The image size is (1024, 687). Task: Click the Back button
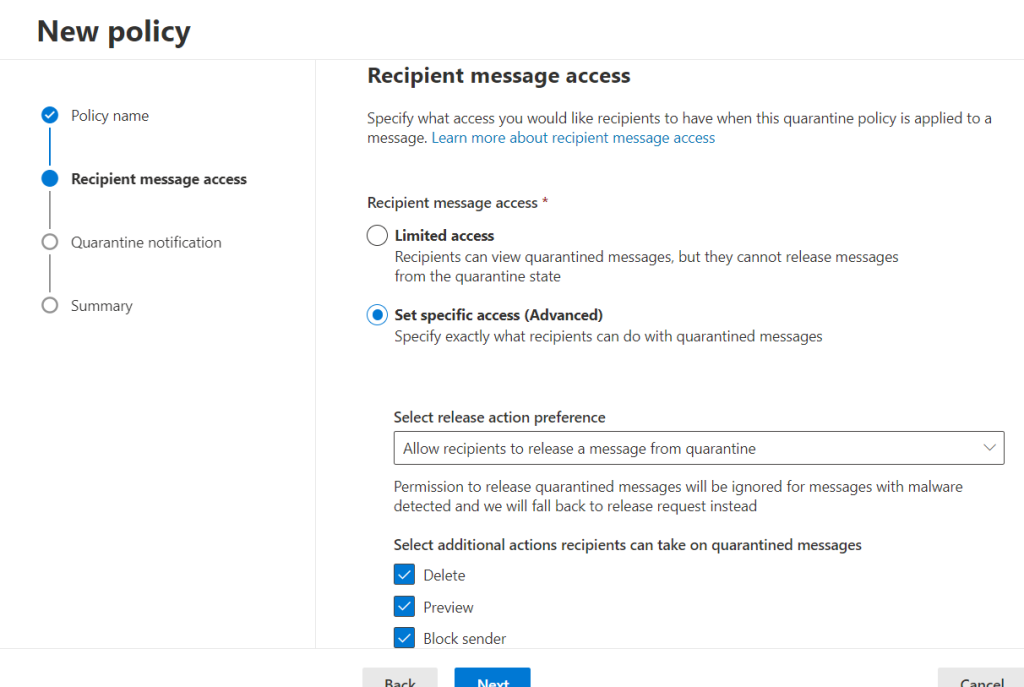(x=400, y=679)
